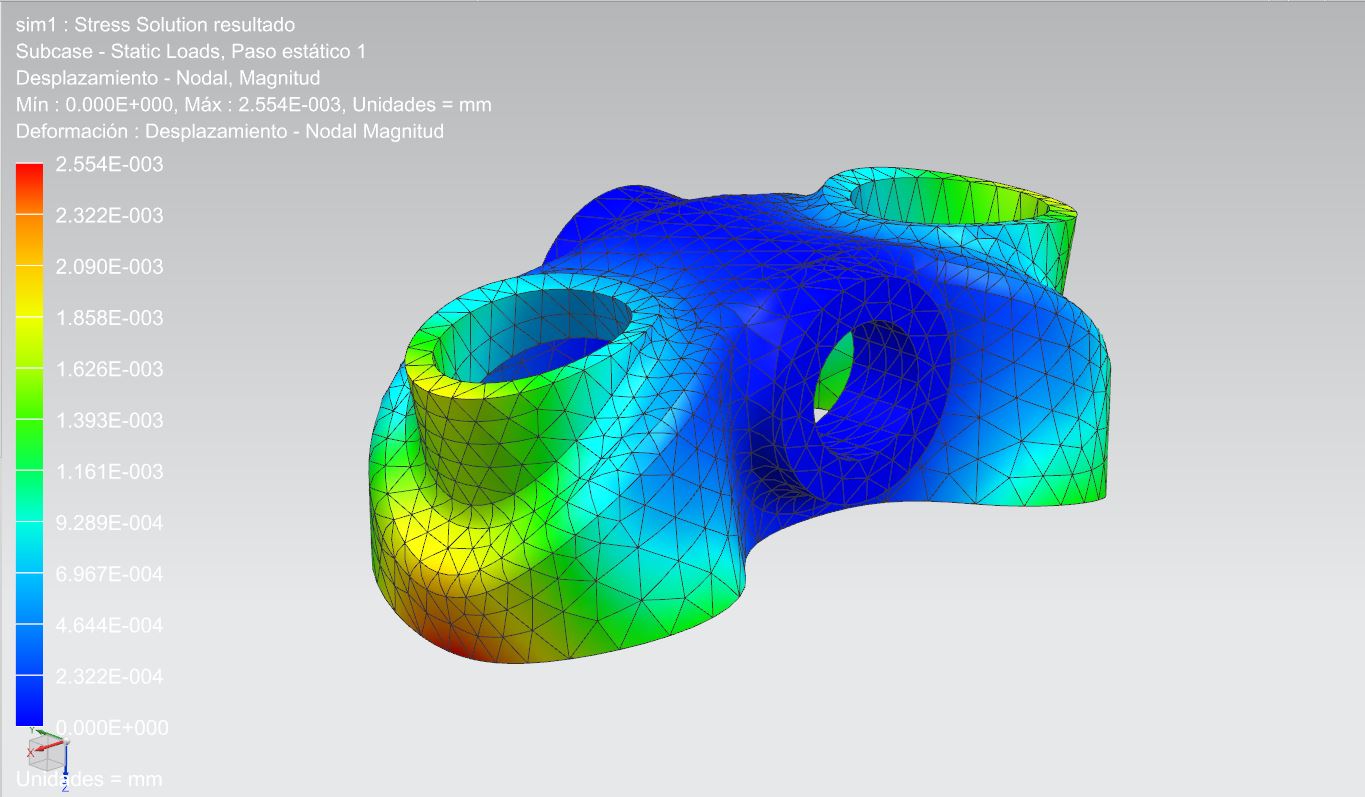Select the legend value 2.090E-003

pyautogui.click(x=109, y=267)
